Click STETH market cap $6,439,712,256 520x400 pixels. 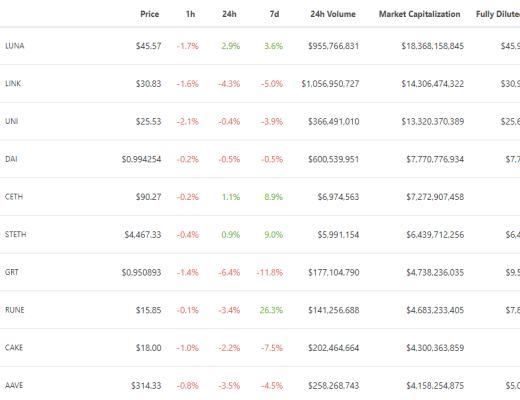pyautogui.click(x=435, y=235)
